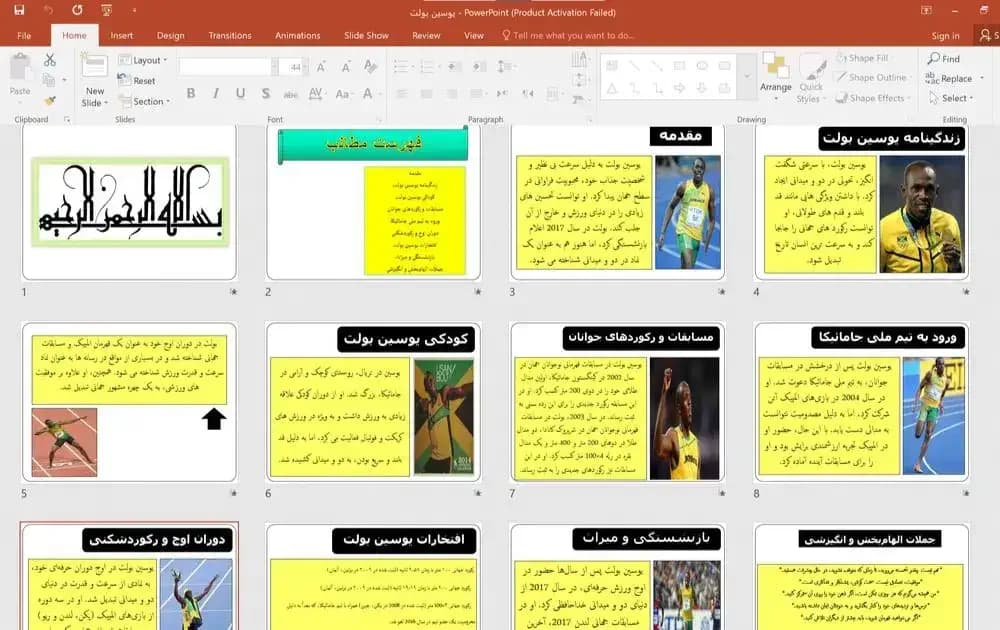Click the Format Painter brush icon
1000x630 pixels.
point(50,101)
